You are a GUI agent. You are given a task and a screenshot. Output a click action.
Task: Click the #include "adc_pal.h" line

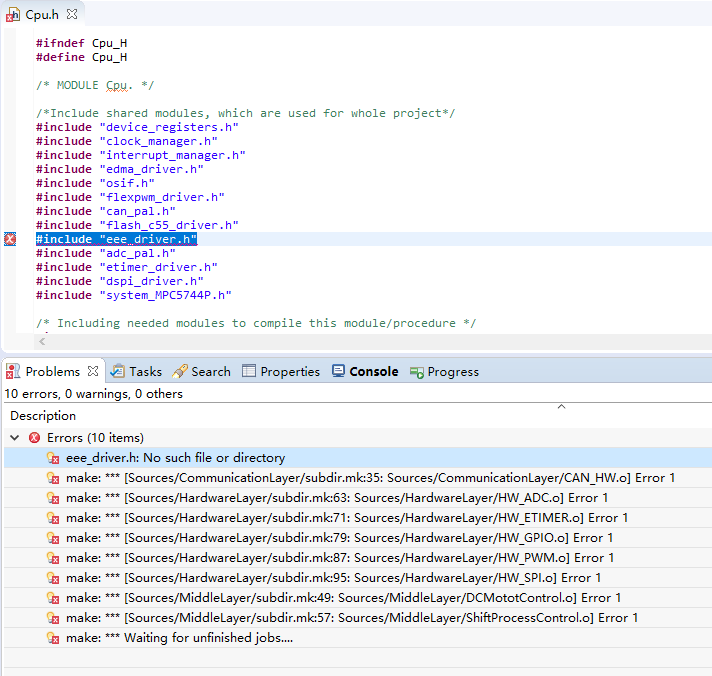[x=106, y=253]
